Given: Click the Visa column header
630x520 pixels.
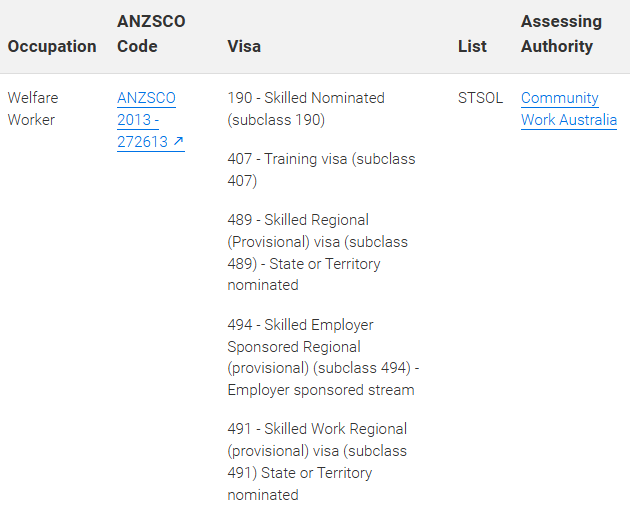Looking at the screenshot, I should click(244, 46).
